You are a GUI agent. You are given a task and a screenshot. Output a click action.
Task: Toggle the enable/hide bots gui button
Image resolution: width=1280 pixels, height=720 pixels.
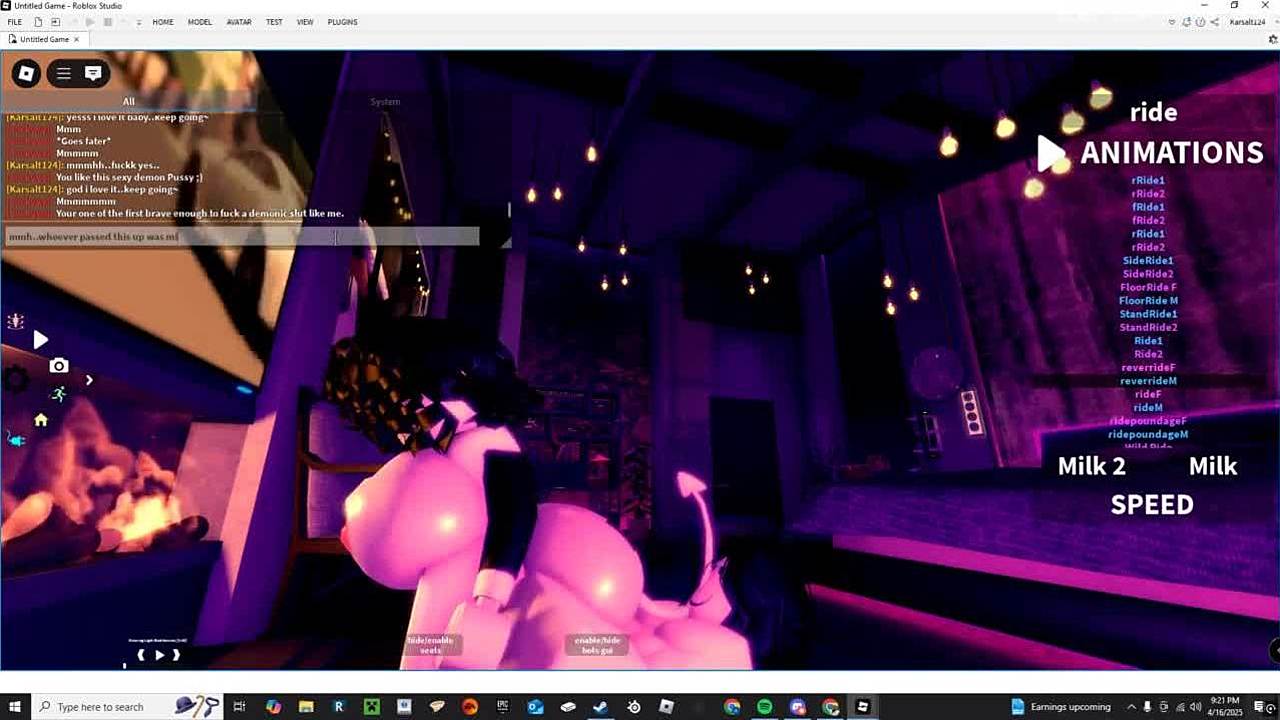pyautogui.click(x=597, y=645)
